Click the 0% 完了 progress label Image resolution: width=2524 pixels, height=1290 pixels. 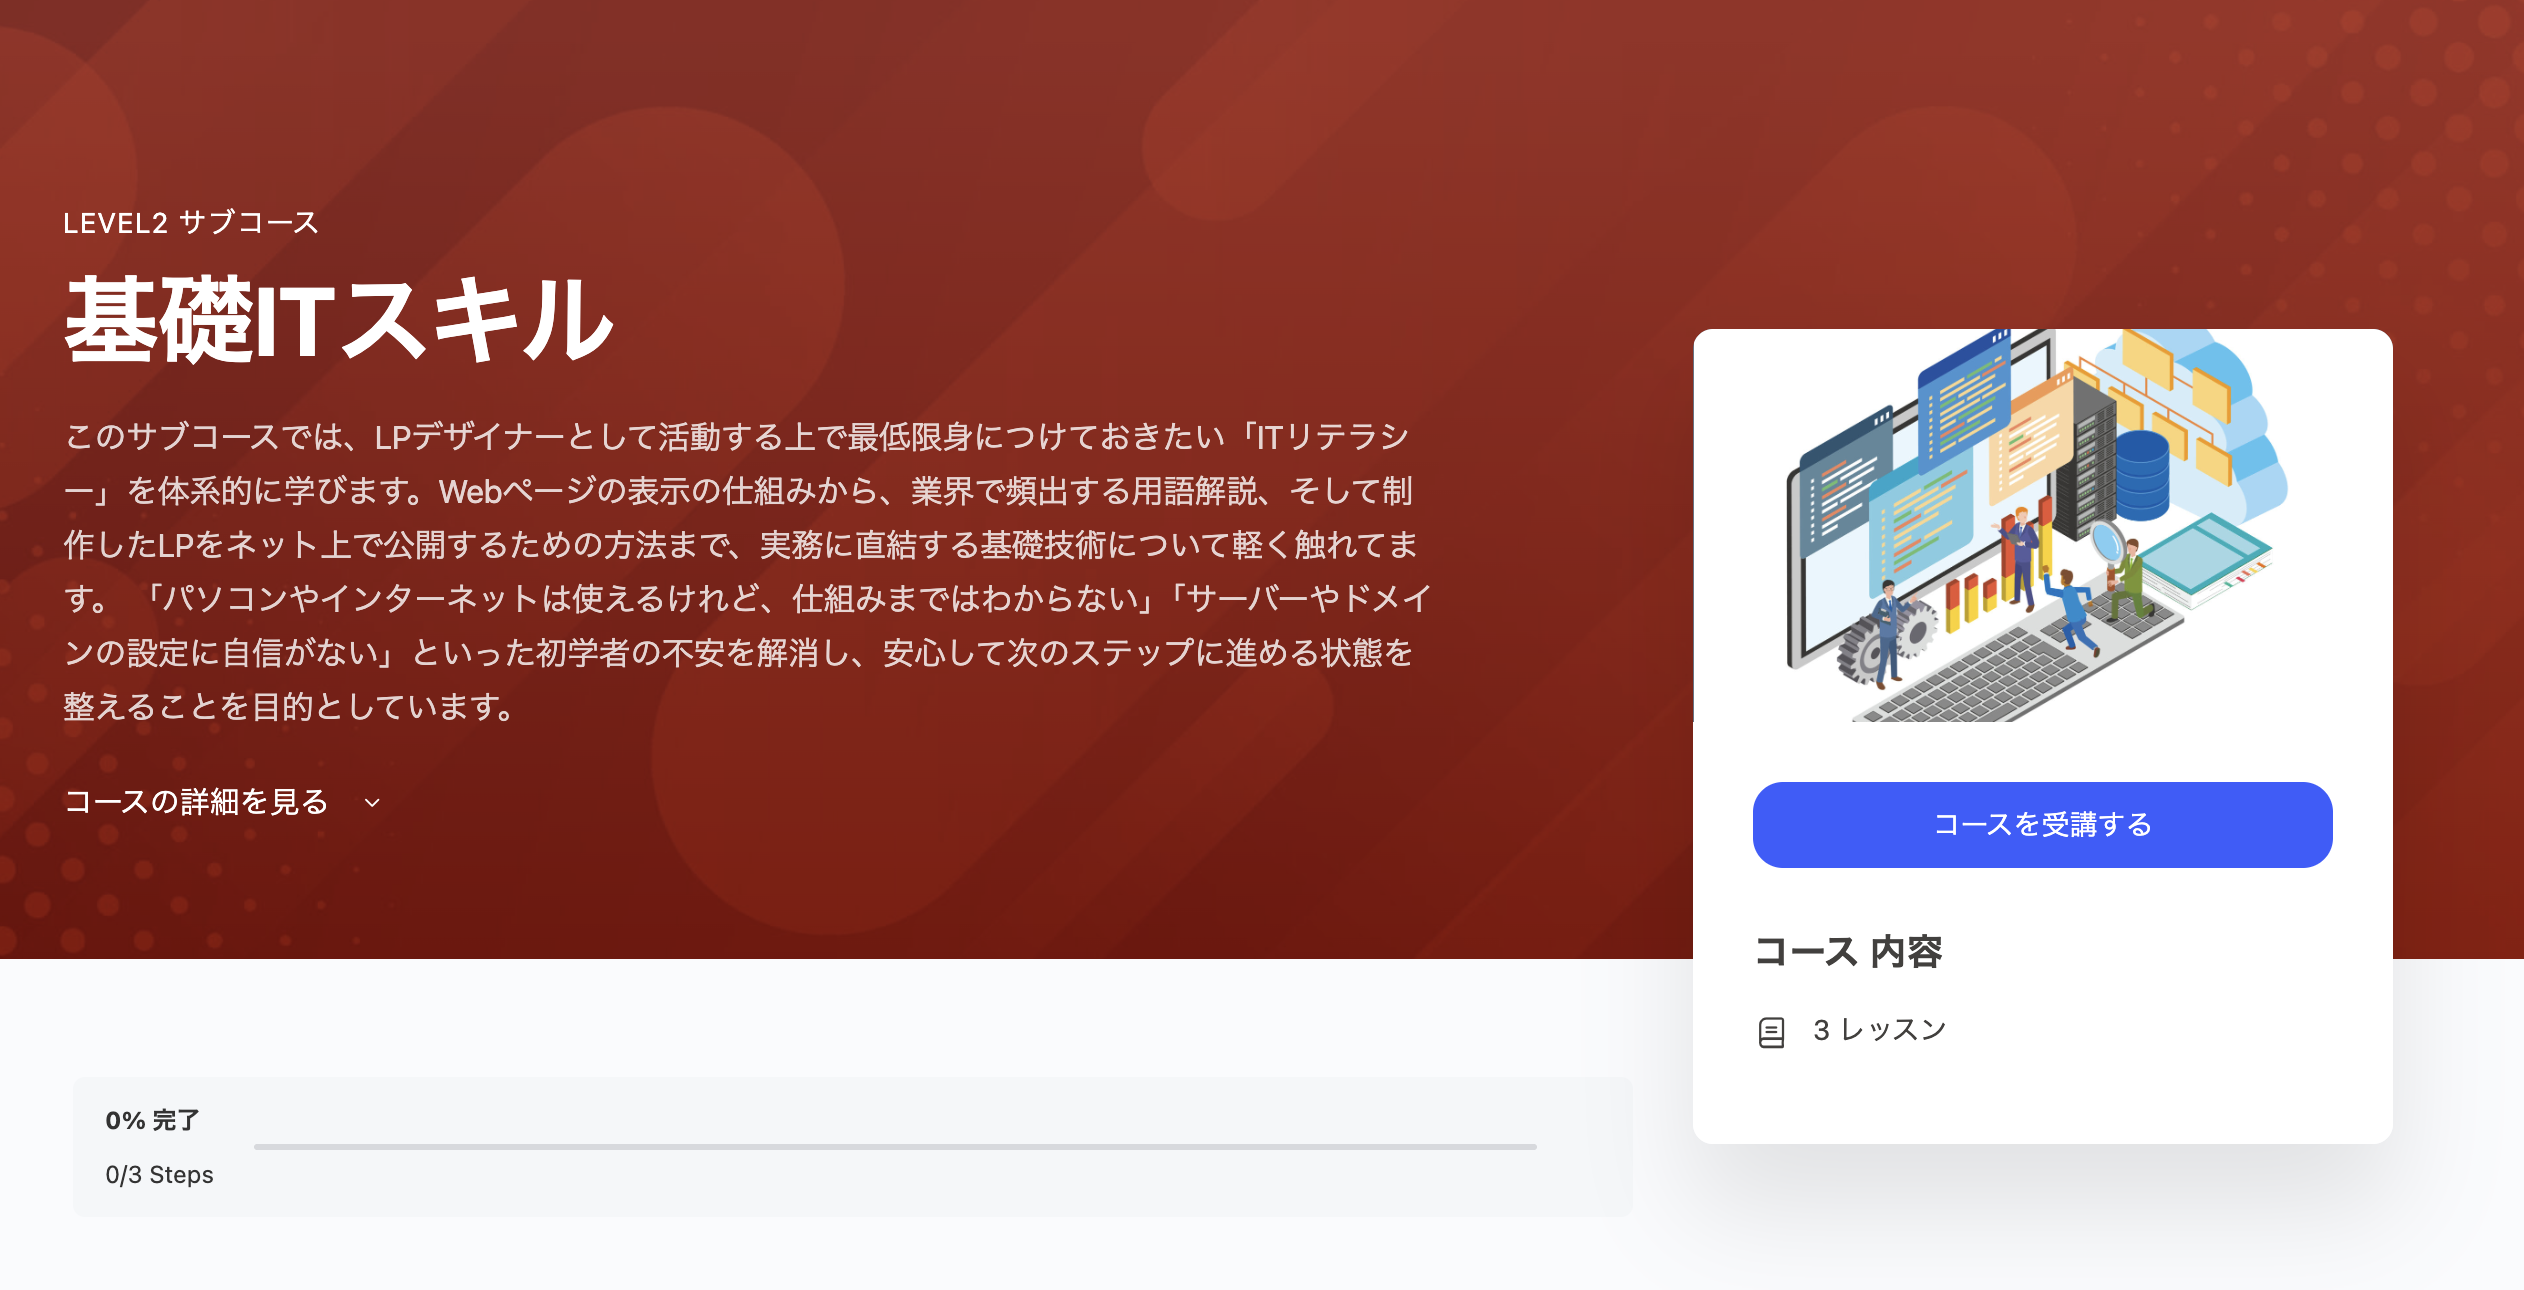pyautogui.click(x=152, y=1120)
